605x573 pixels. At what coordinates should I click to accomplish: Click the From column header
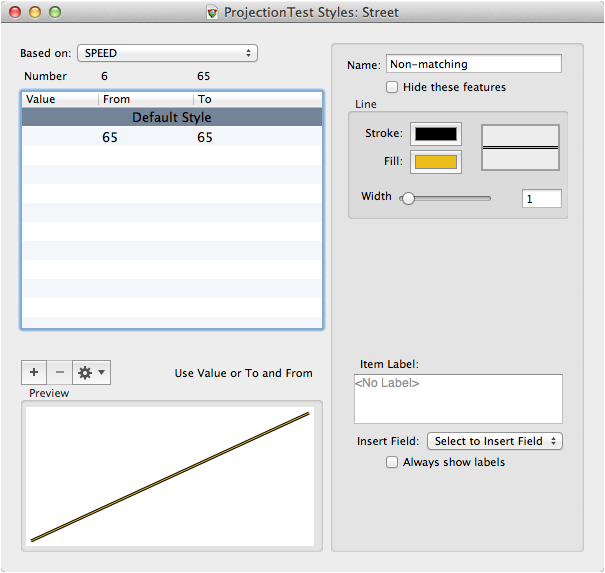146,100
